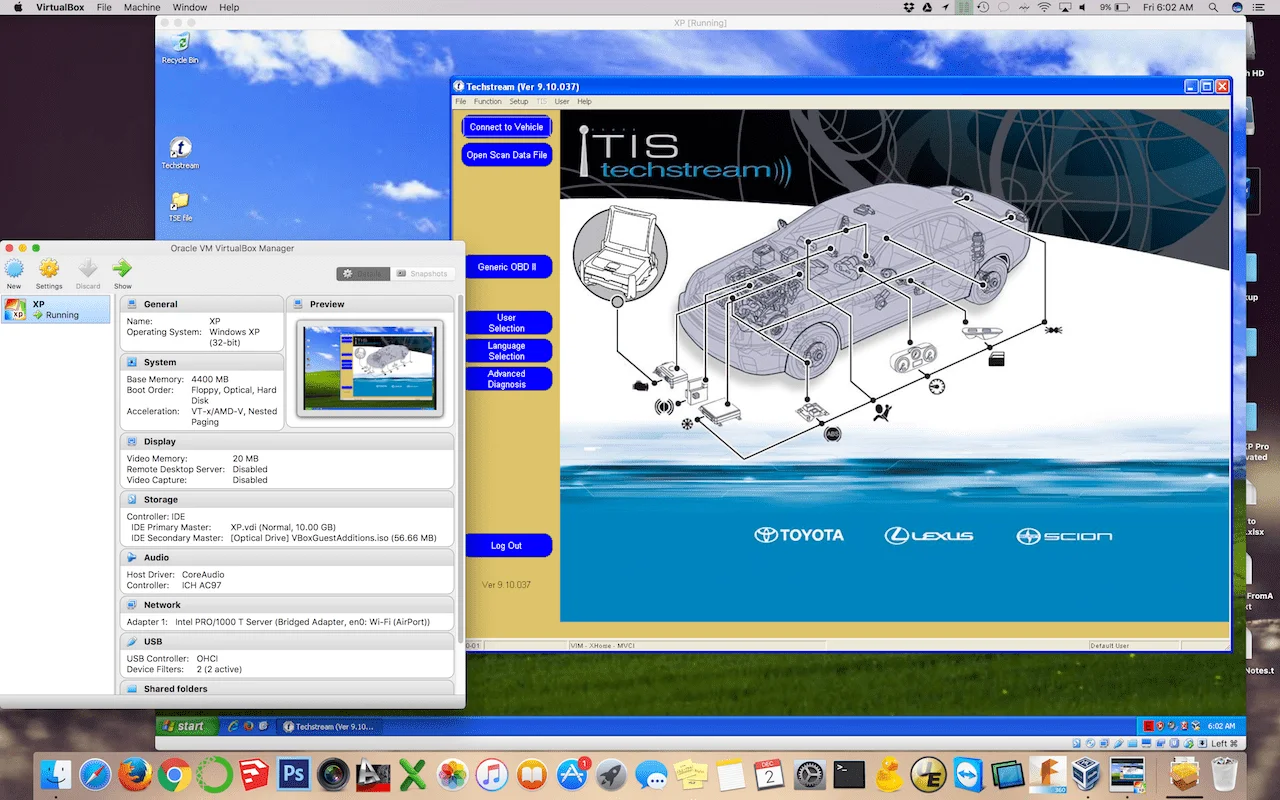Launch Photoshop from the dock

click(294, 774)
